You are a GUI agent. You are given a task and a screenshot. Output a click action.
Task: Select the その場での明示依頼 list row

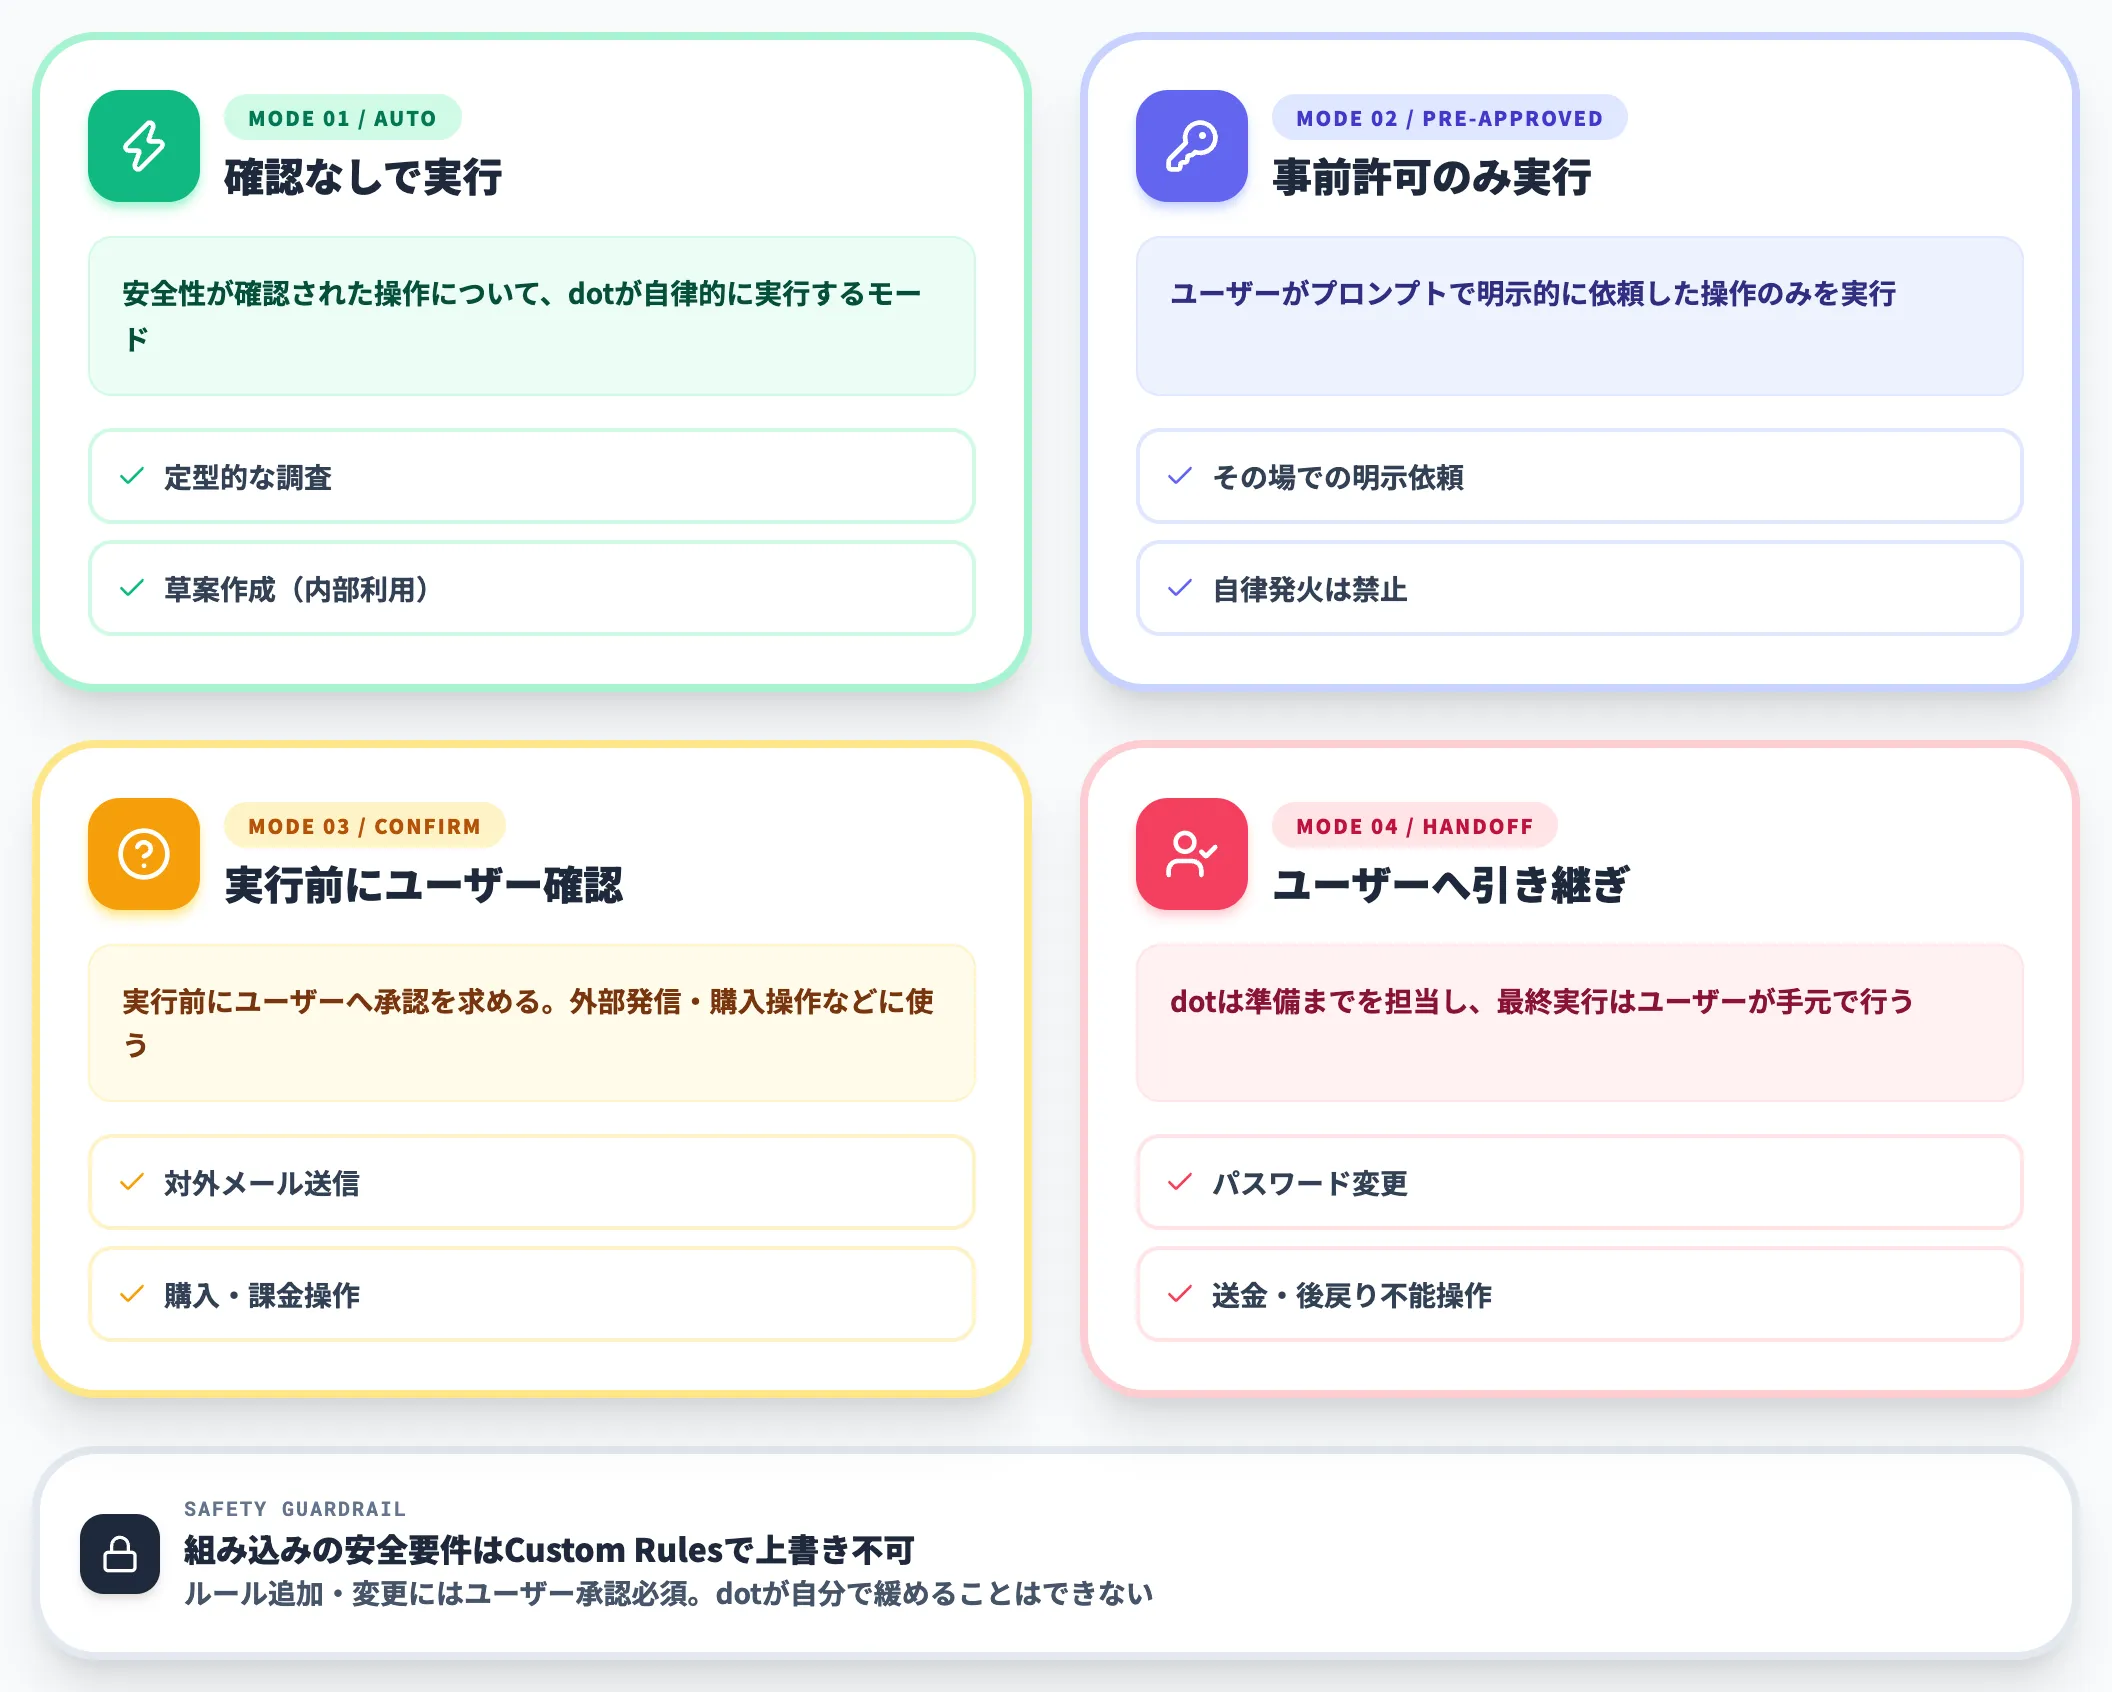click(x=1580, y=476)
